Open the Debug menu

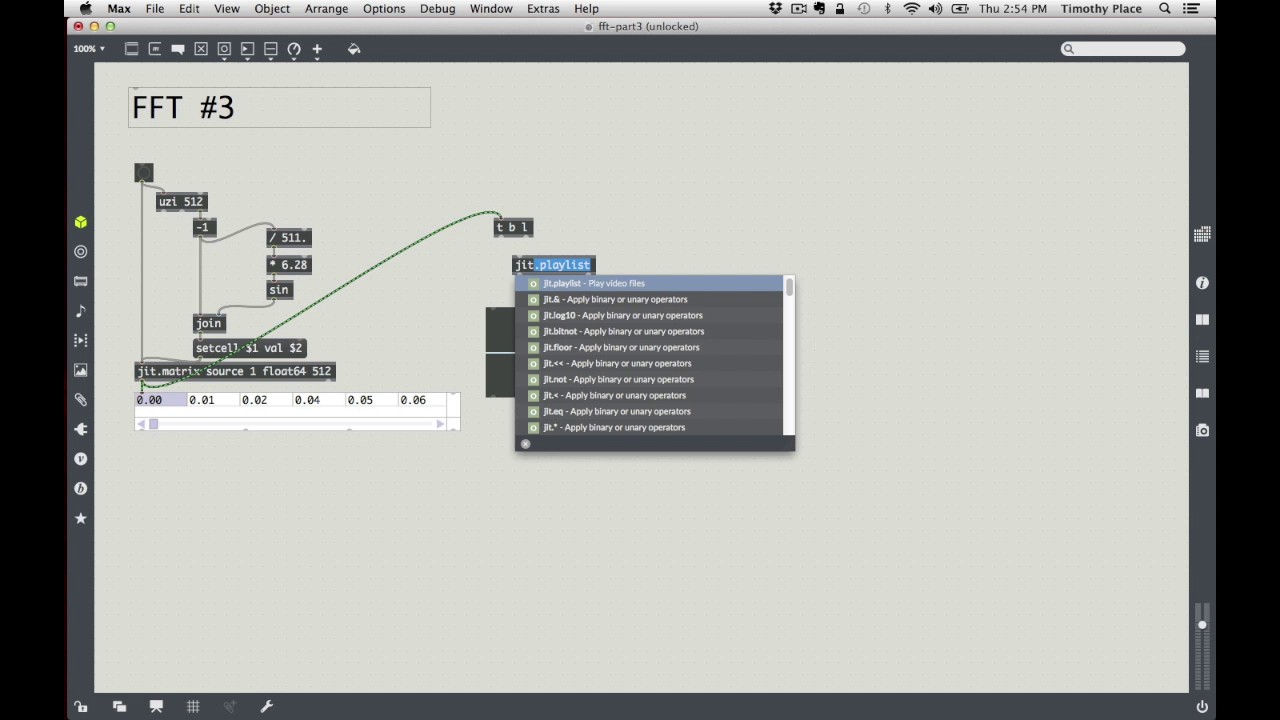438,9
